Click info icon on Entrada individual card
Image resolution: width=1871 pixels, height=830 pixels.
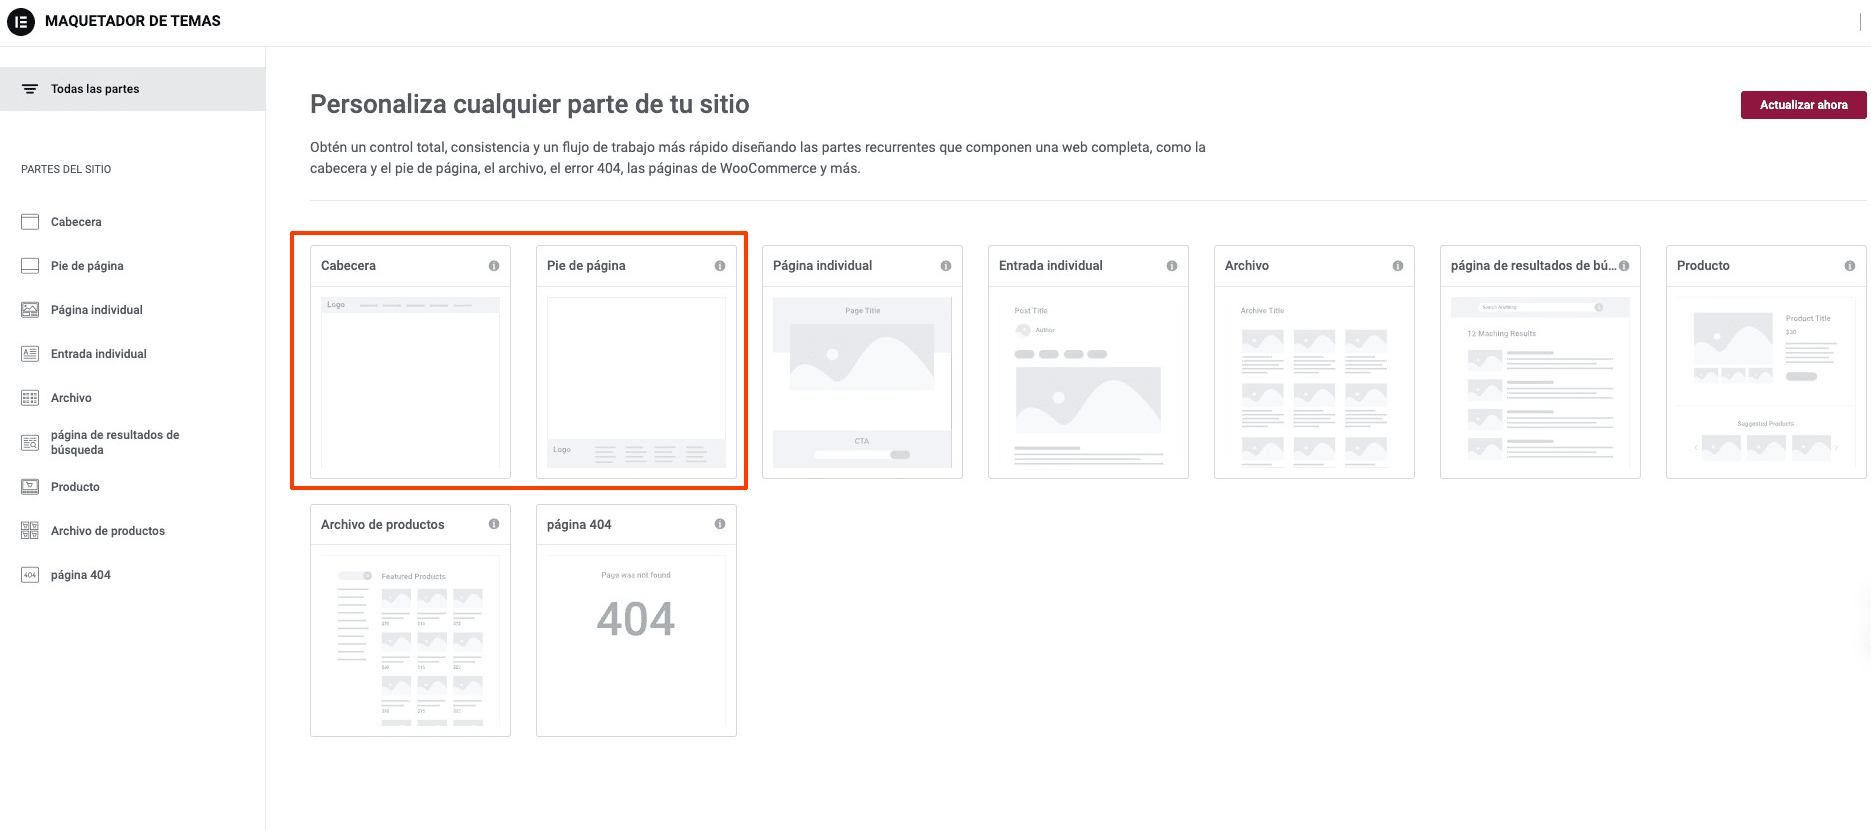coord(1172,266)
